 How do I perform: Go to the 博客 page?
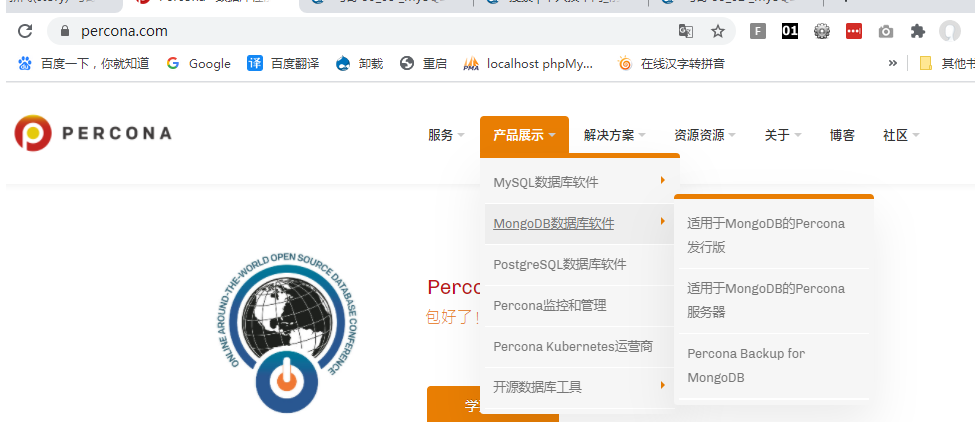(842, 135)
